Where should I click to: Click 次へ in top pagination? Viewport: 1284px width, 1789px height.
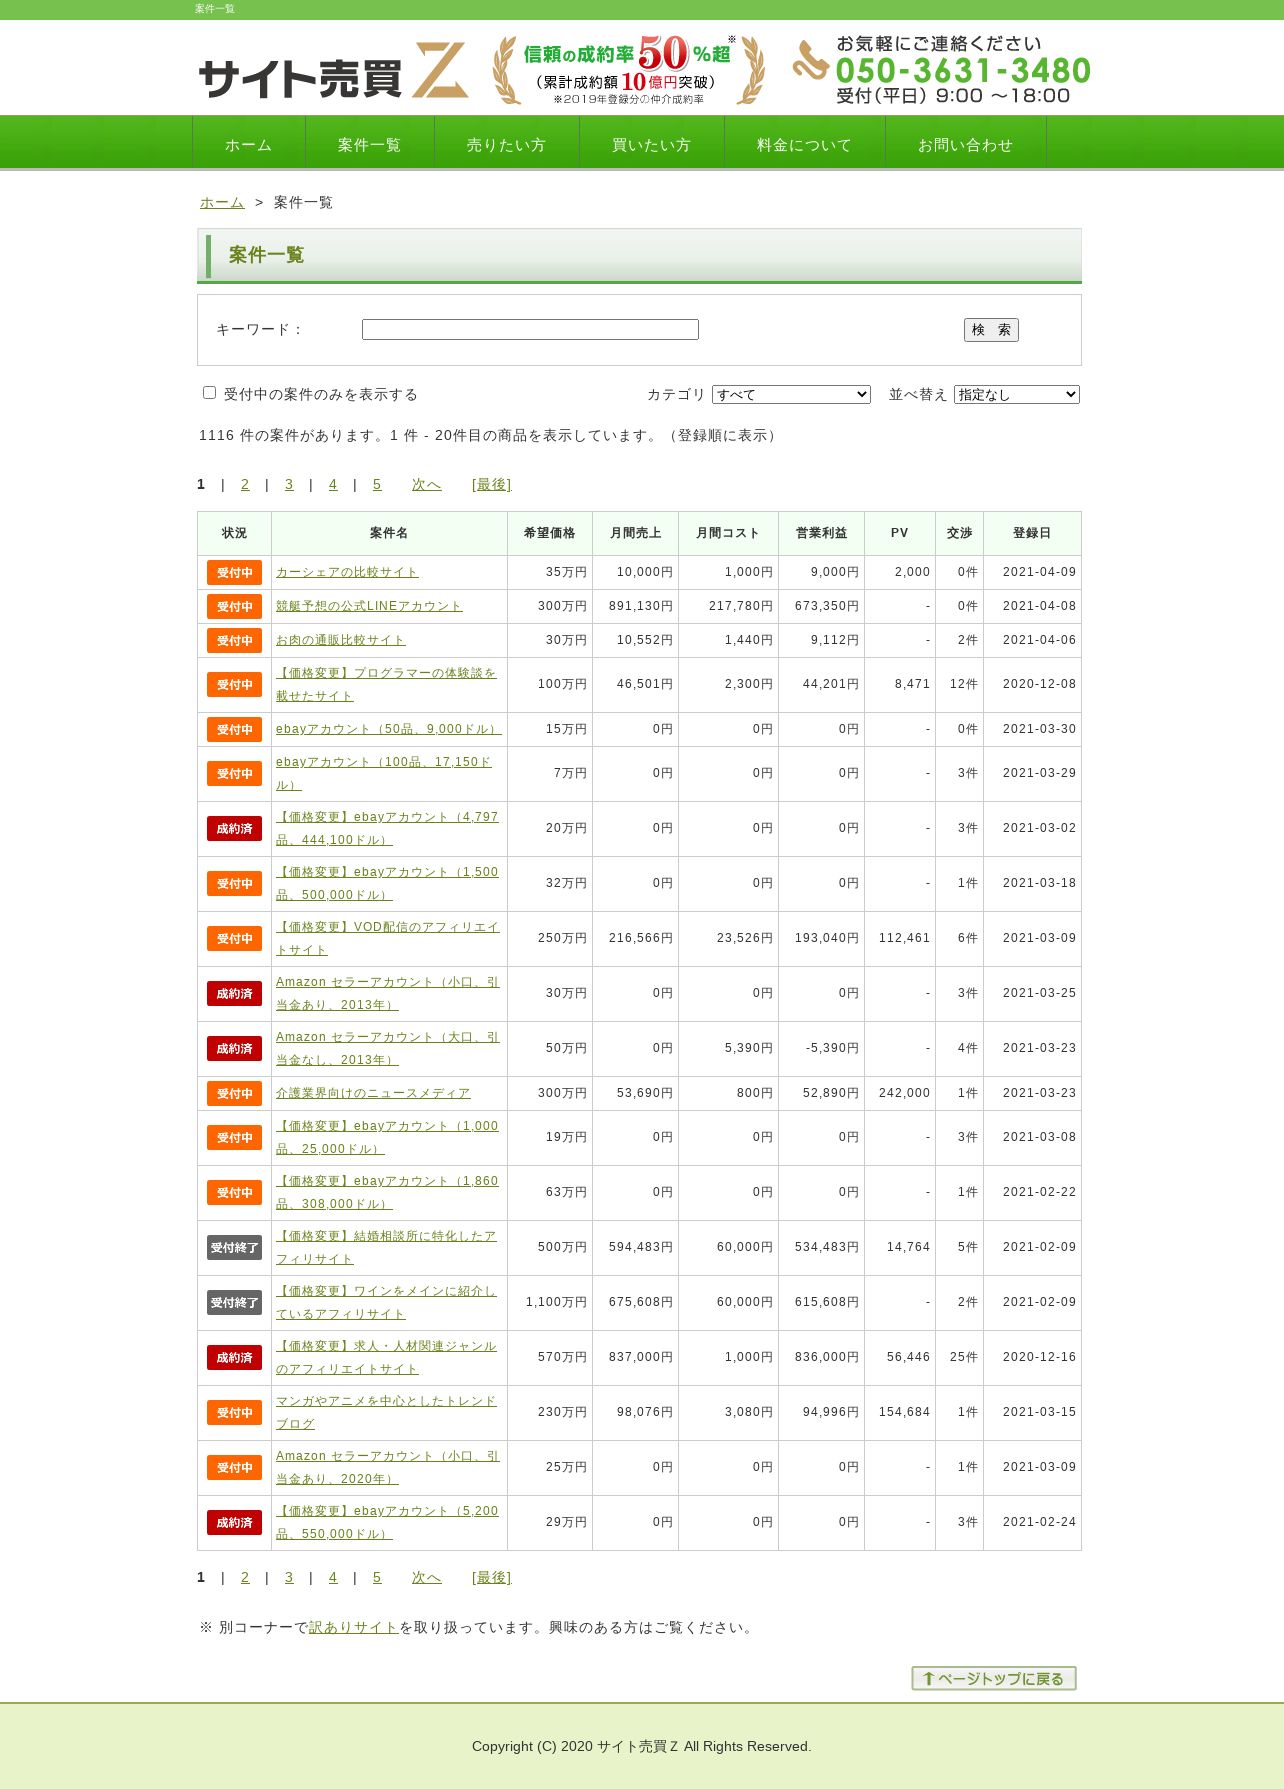427,484
